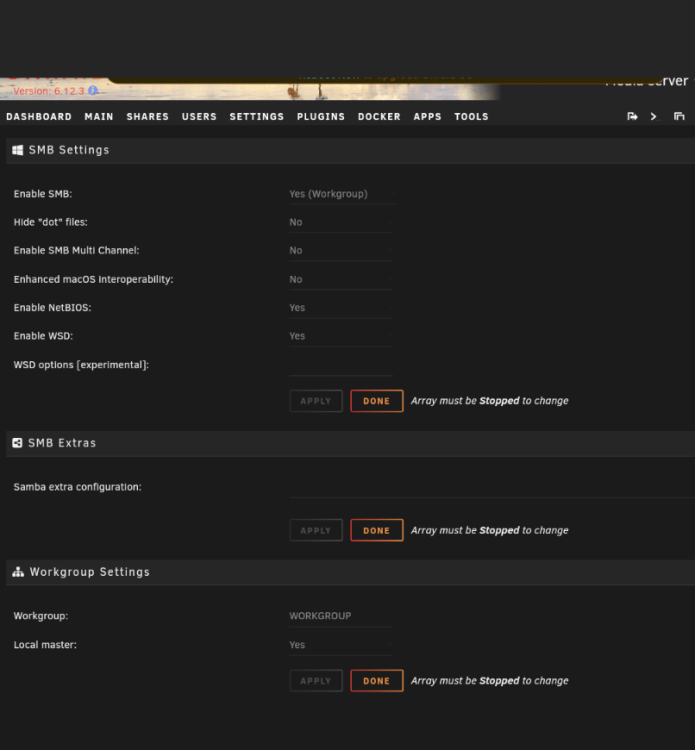Image resolution: width=695 pixels, height=750 pixels.
Task: Click the logout icon in navigation bar
Action: coord(632,116)
